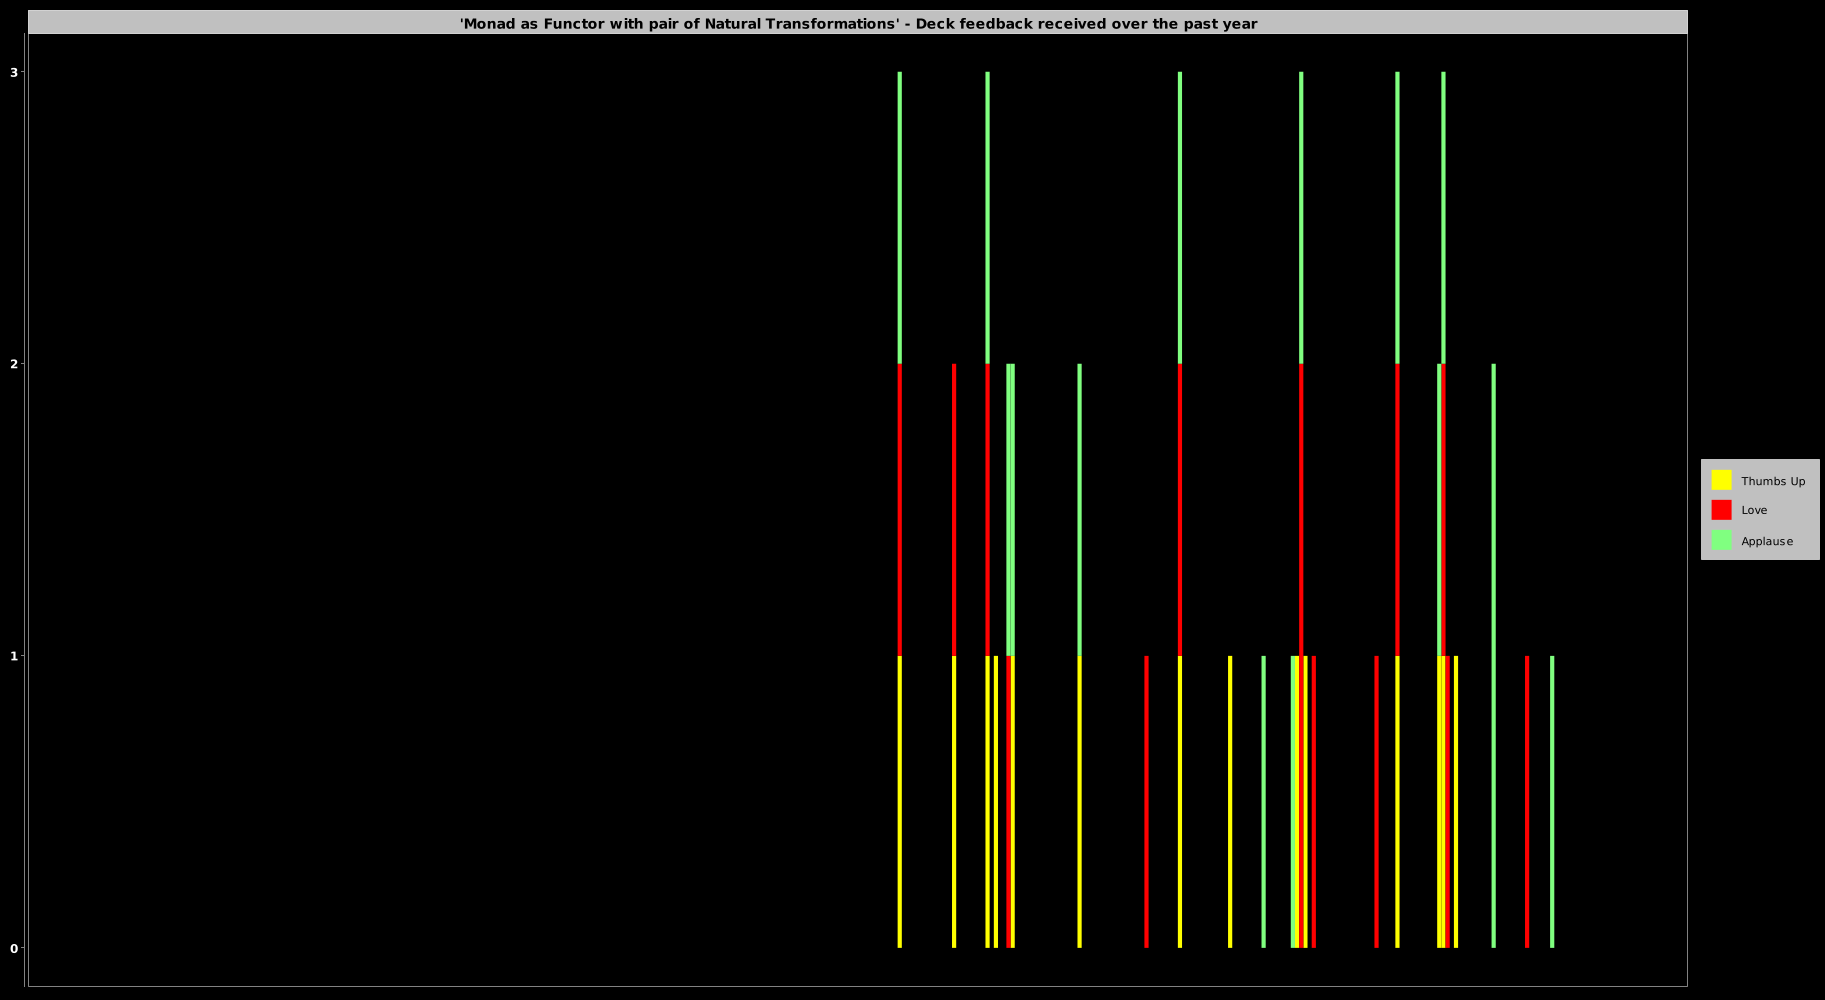
Task: Click the green Applause legend swatch
Action: point(1721,540)
